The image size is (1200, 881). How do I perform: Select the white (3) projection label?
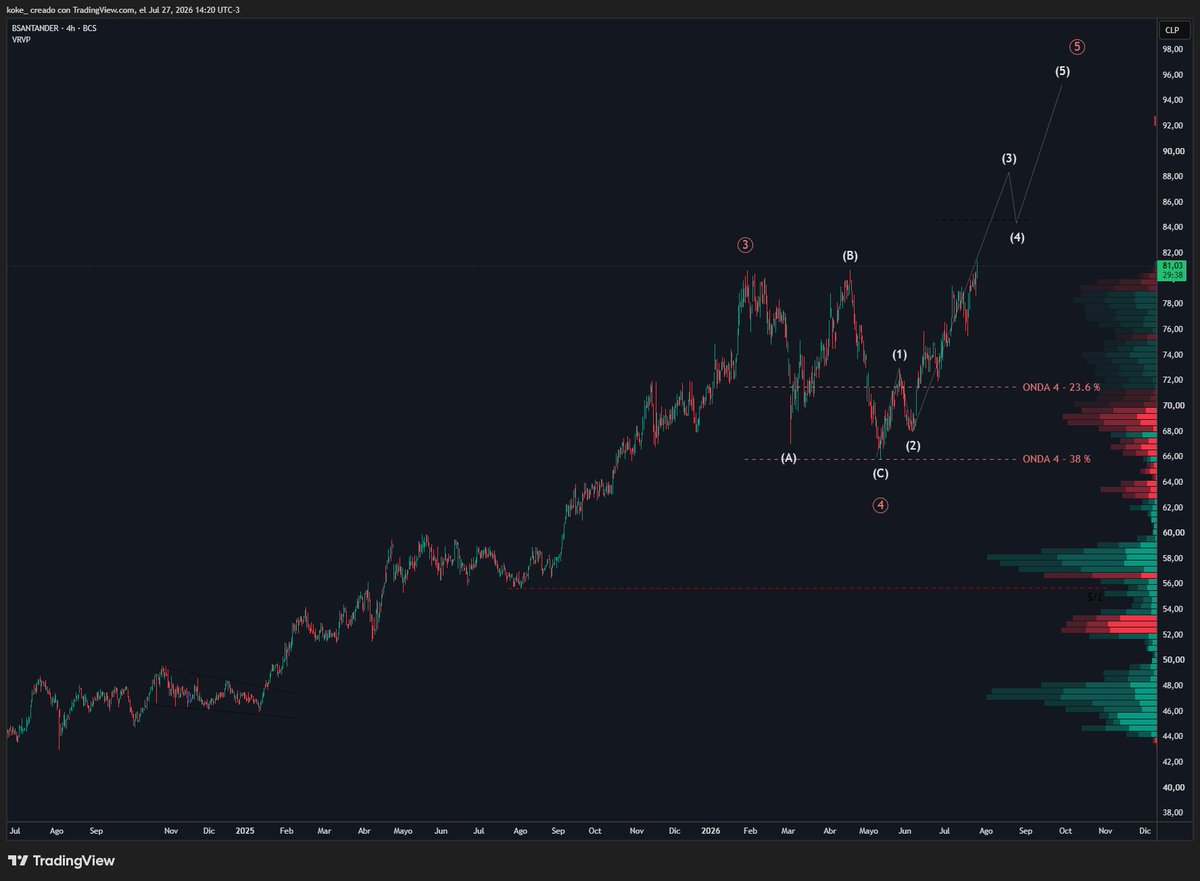point(1009,158)
